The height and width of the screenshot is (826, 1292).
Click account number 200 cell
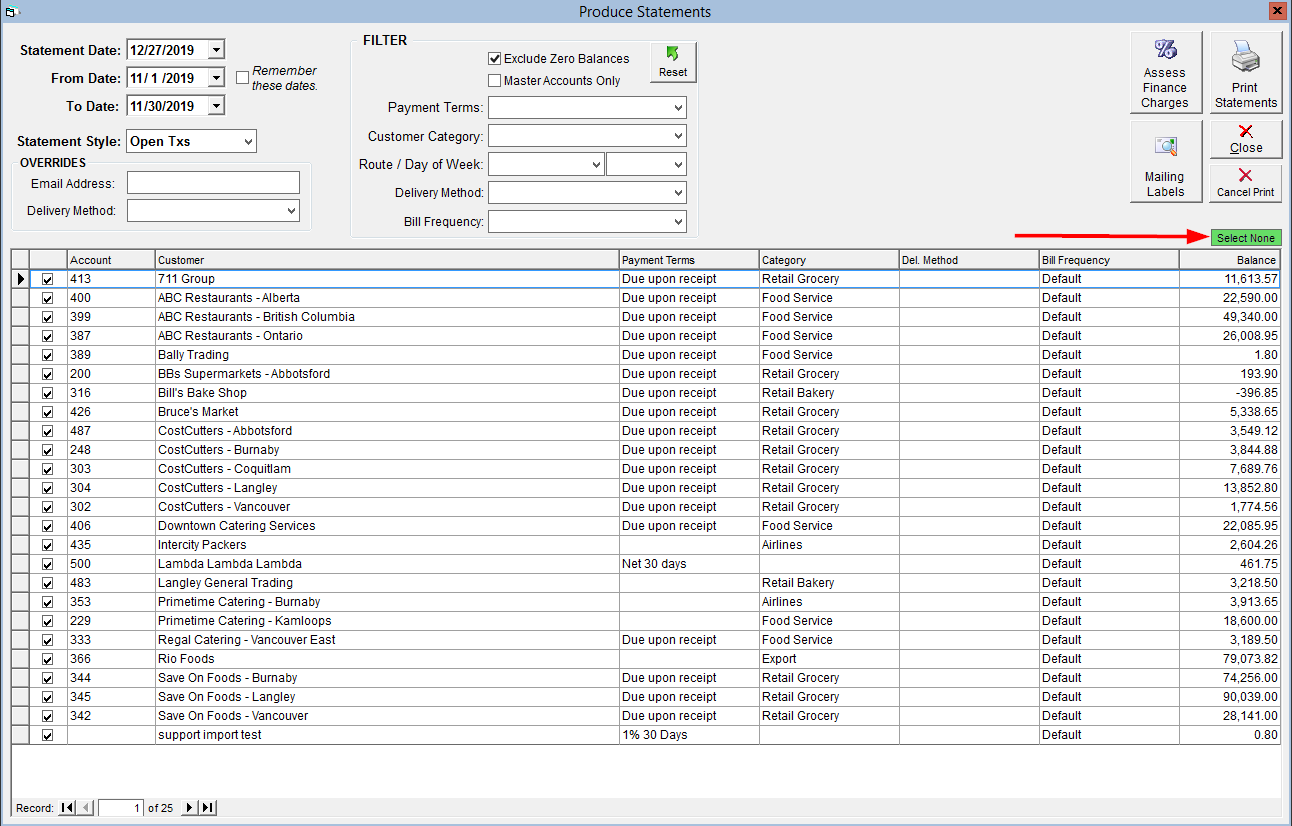[111, 374]
